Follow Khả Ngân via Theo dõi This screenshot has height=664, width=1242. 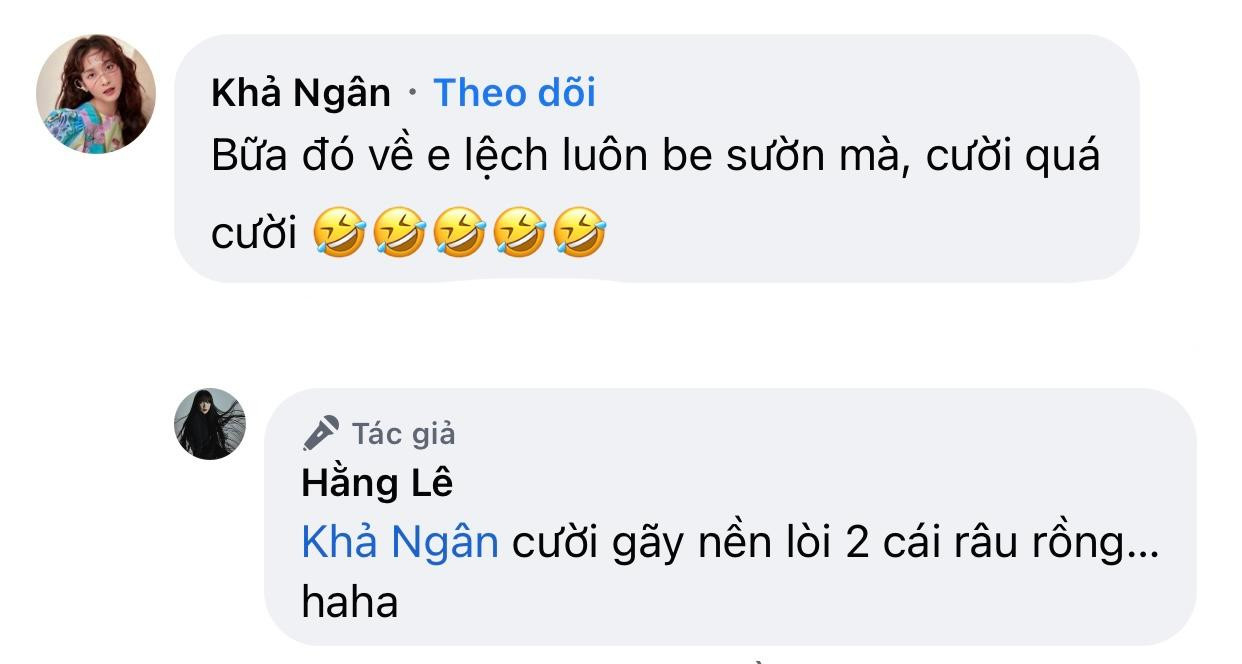point(514,93)
